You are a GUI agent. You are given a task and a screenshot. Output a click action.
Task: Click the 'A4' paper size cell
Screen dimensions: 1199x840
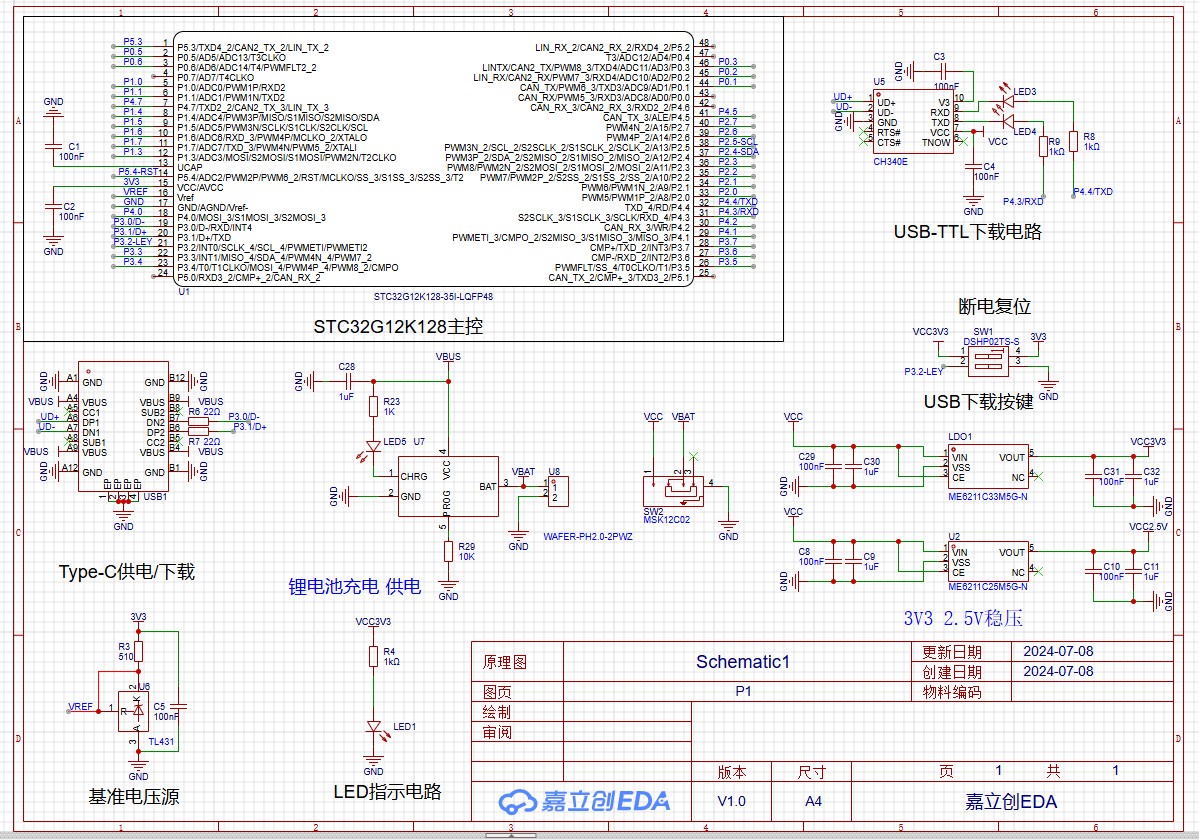pyautogui.click(x=813, y=801)
